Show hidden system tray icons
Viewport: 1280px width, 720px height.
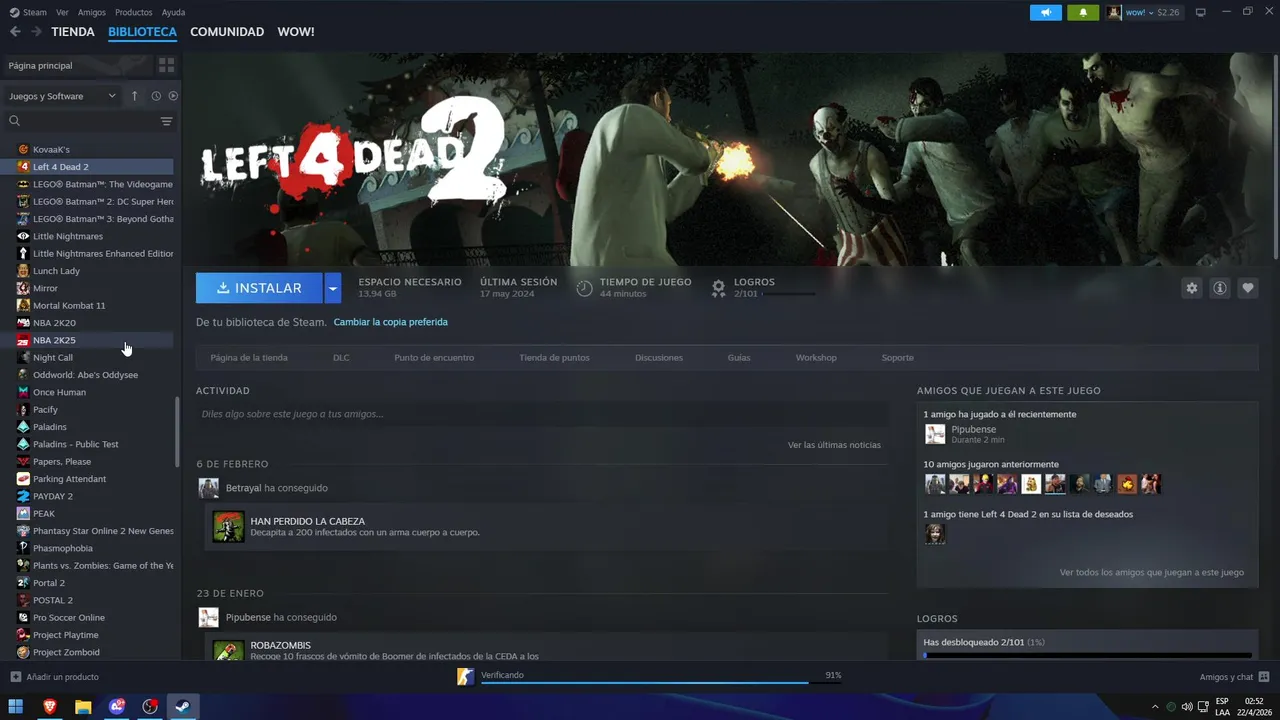tap(1155, 707)
